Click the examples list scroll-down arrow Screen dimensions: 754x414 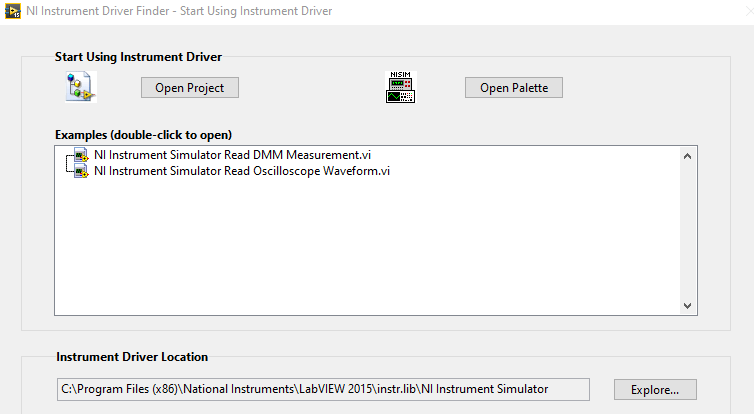(x=687, y=306)
